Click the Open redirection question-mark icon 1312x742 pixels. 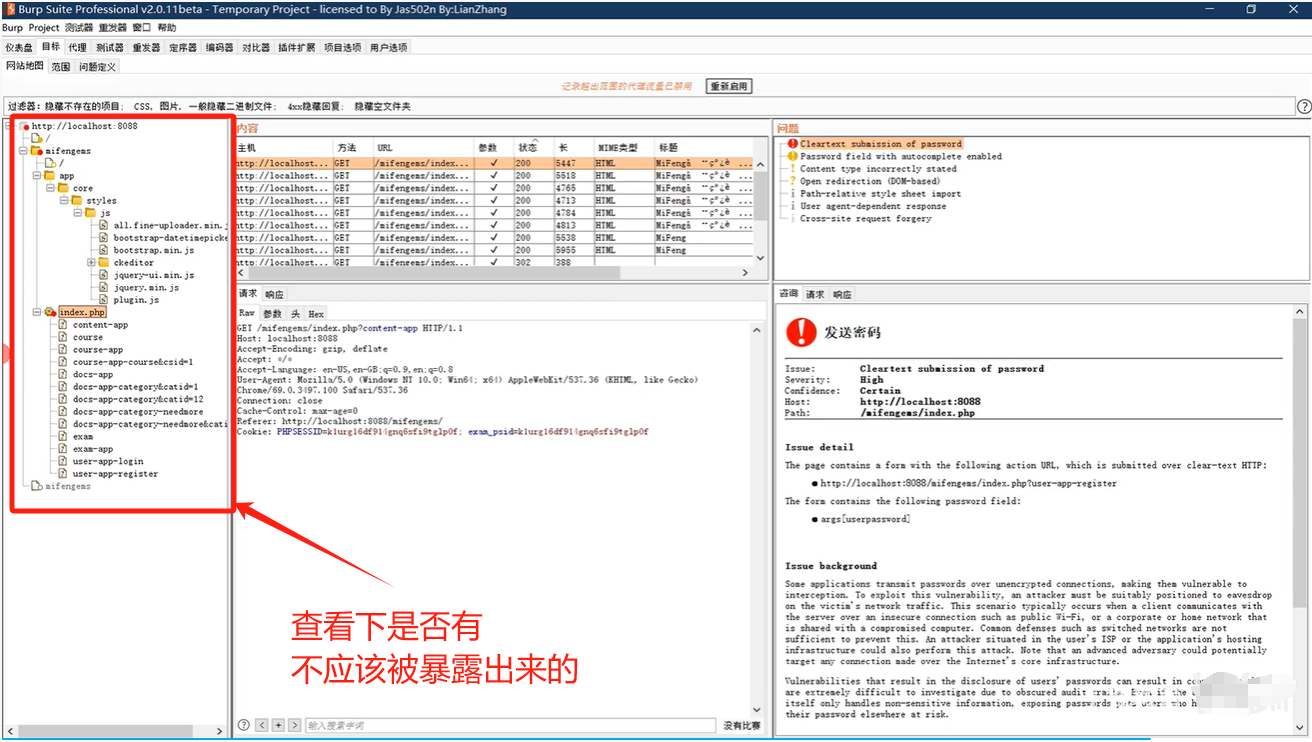[793, 181]
